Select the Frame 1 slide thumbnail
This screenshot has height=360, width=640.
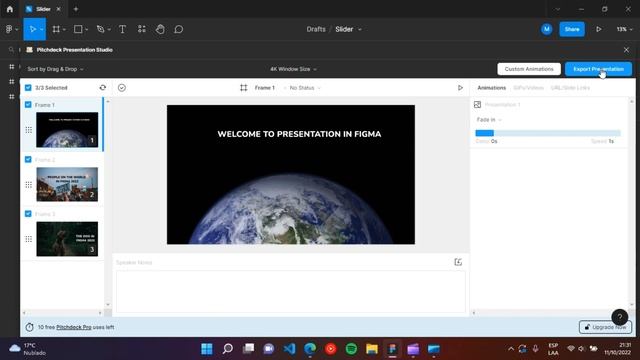(x=67, y=130)
